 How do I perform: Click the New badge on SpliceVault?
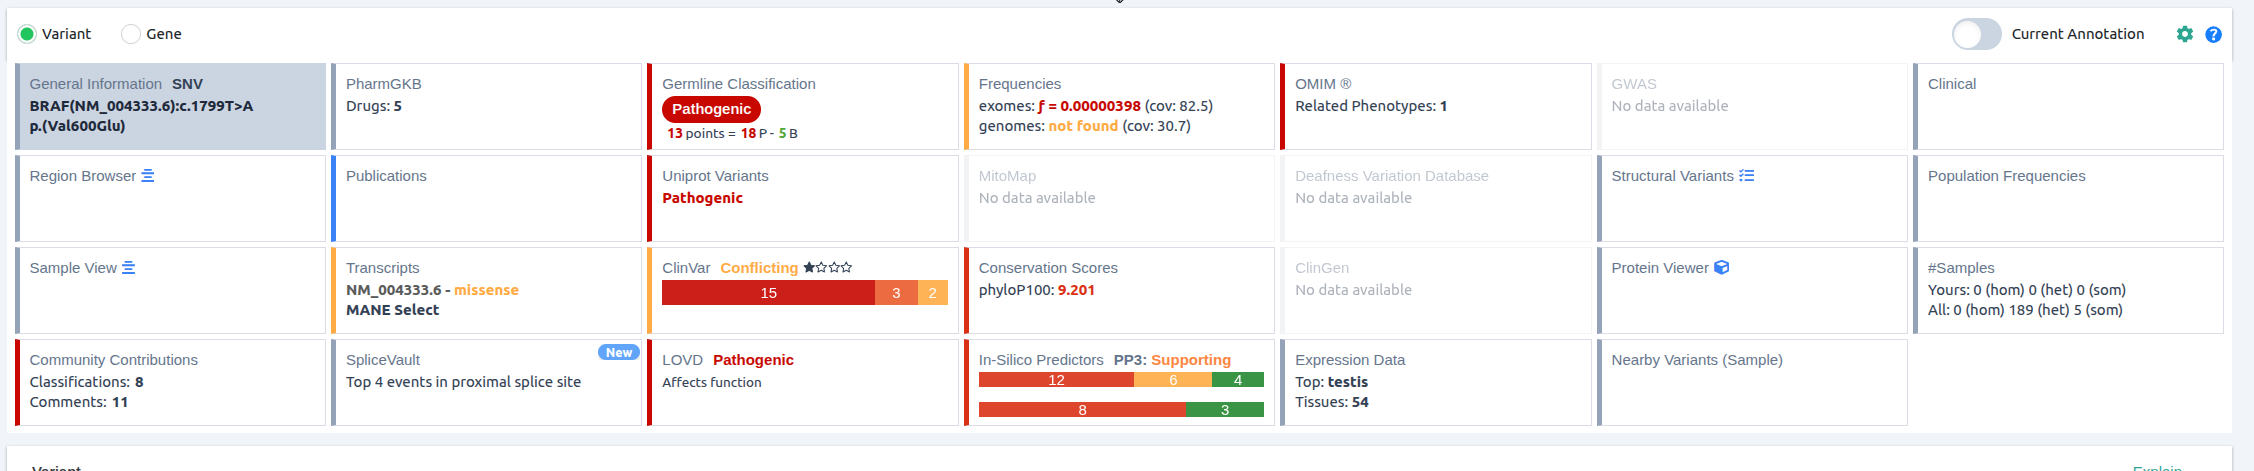tap(618, 352)
